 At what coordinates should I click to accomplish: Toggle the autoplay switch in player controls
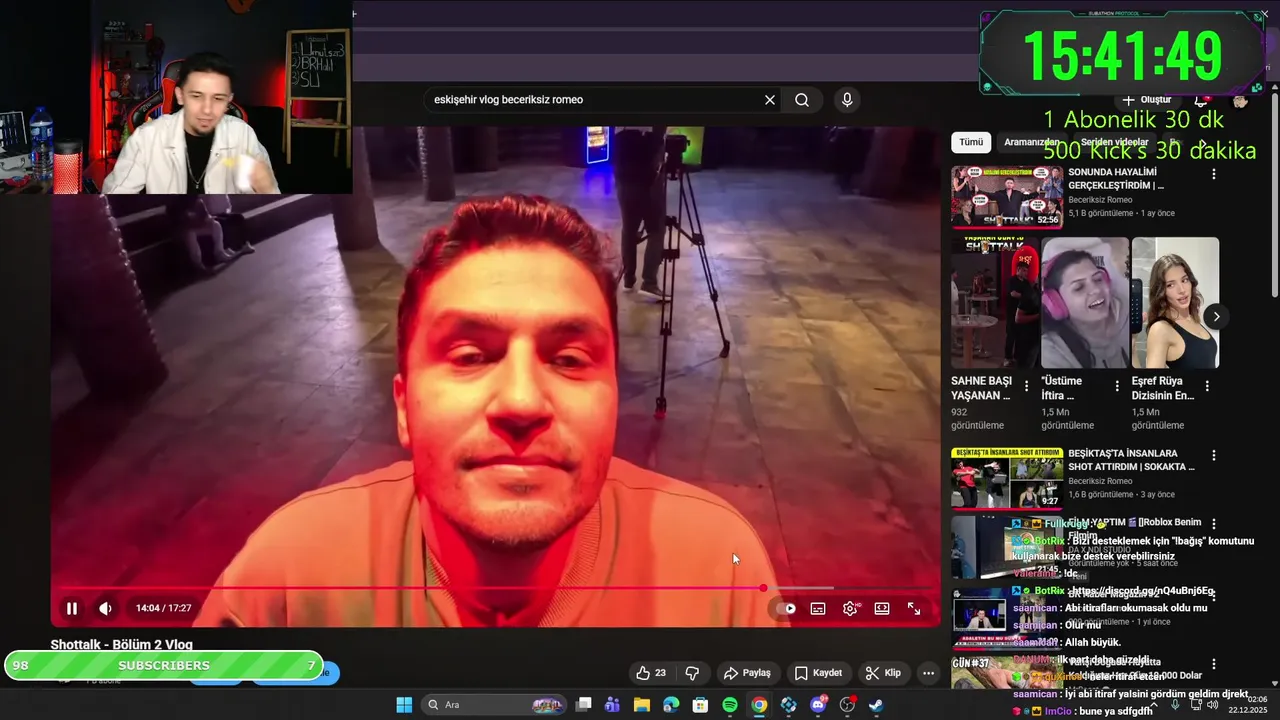tap(786, 608)
